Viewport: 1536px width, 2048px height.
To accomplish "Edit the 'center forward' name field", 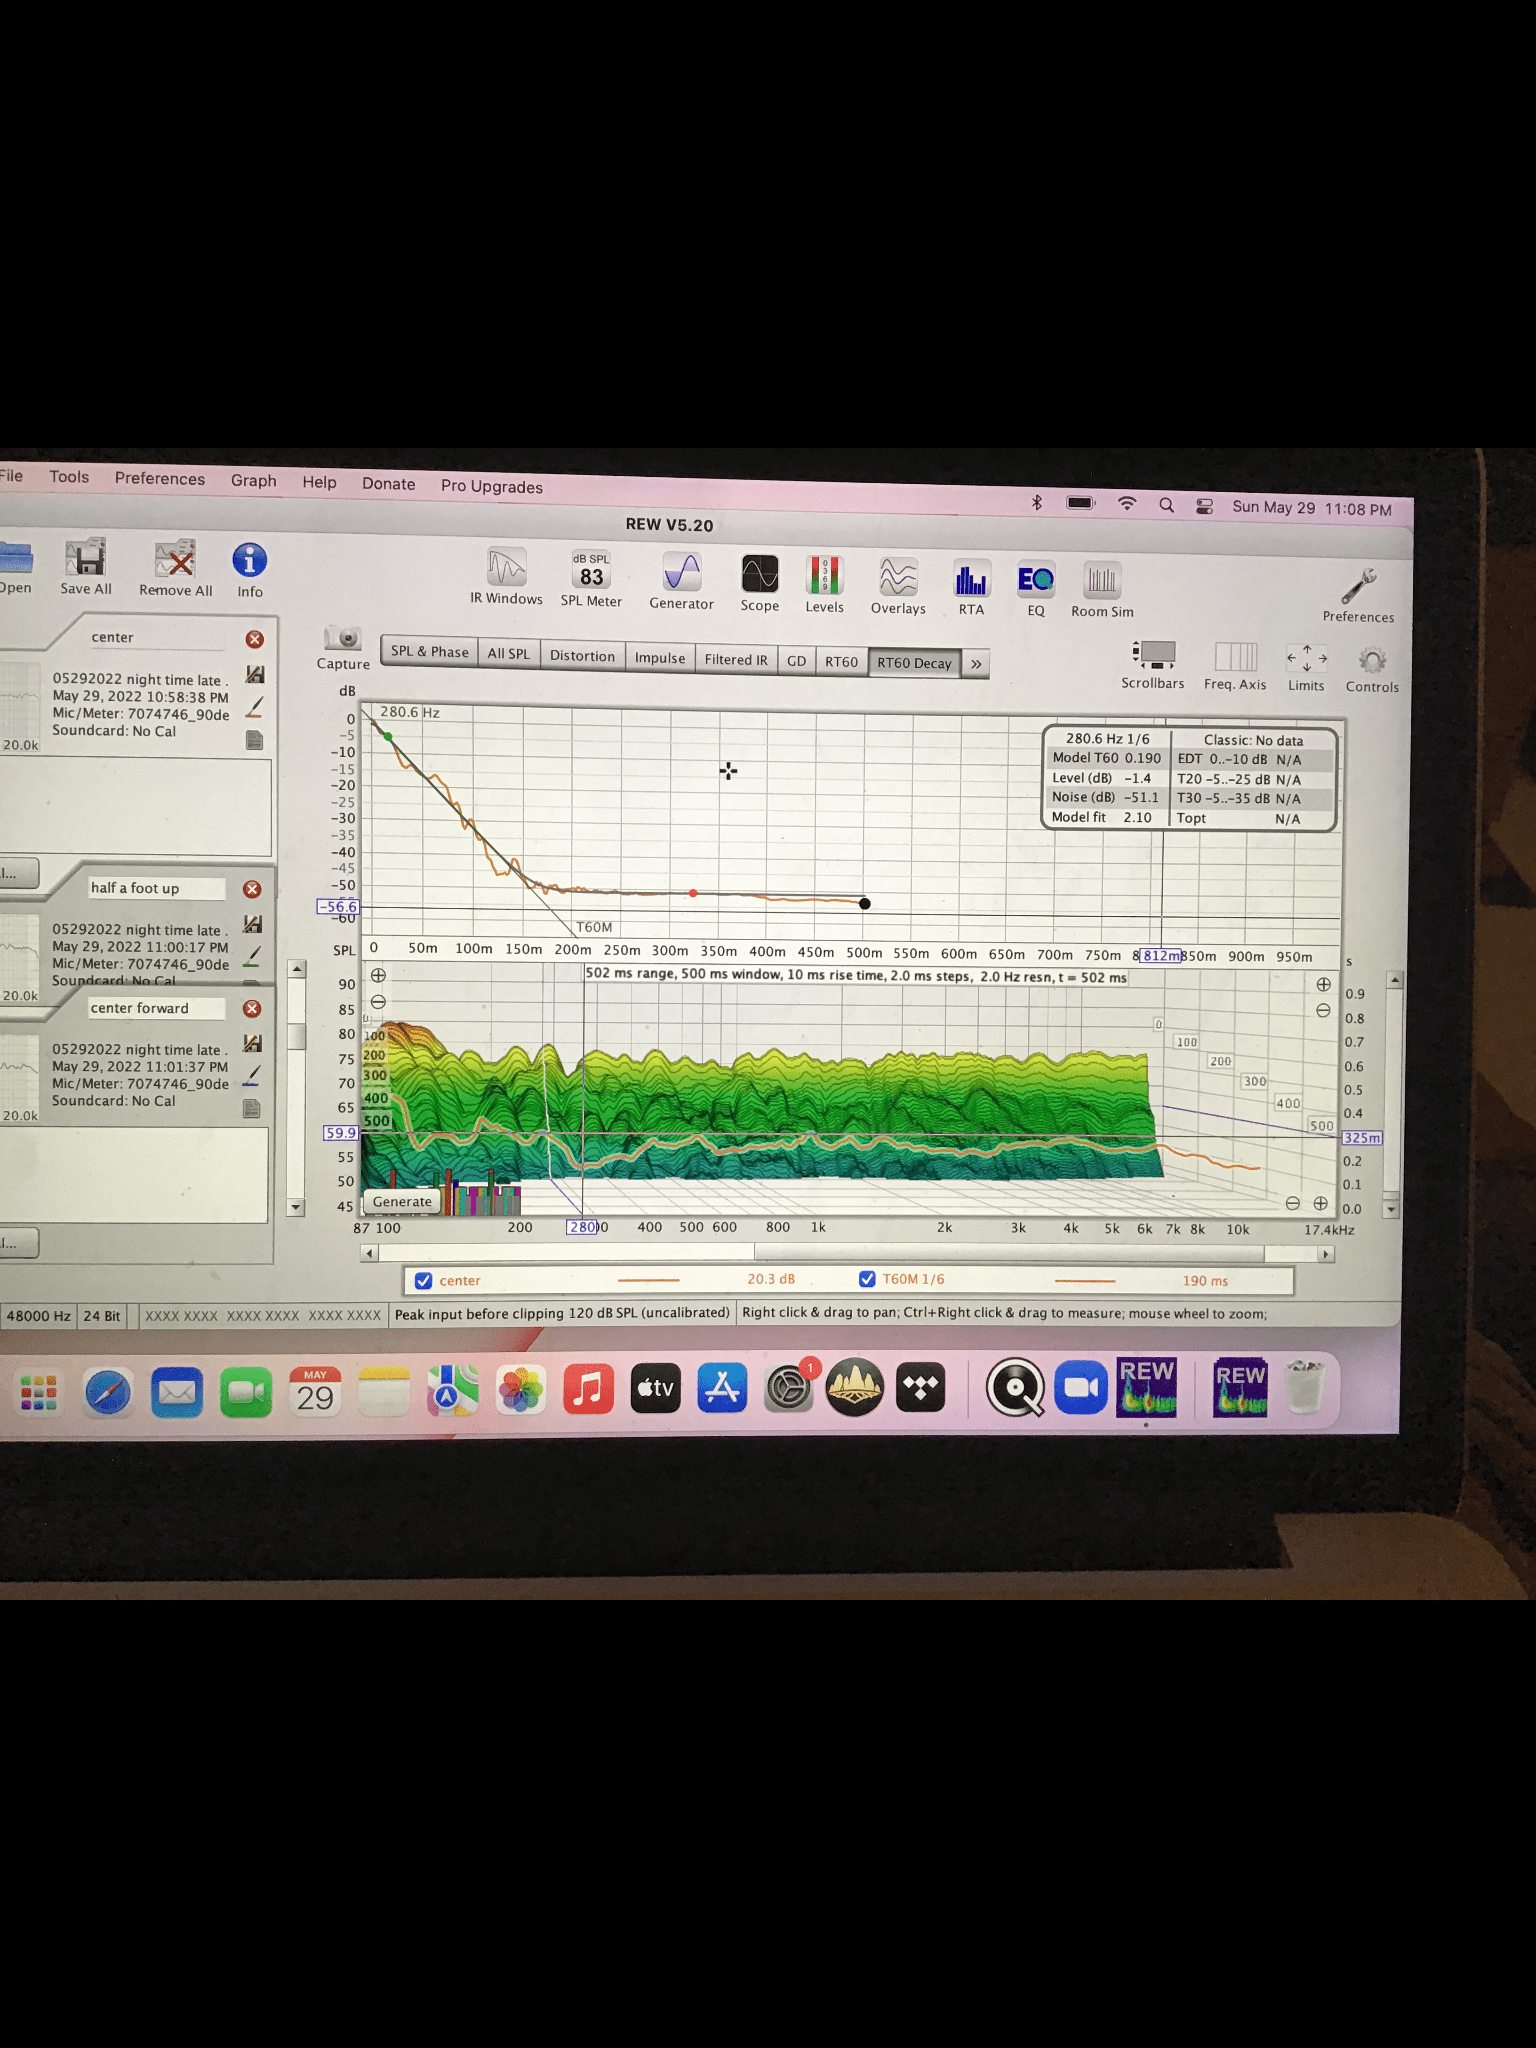I will [x=155, y=1008].
